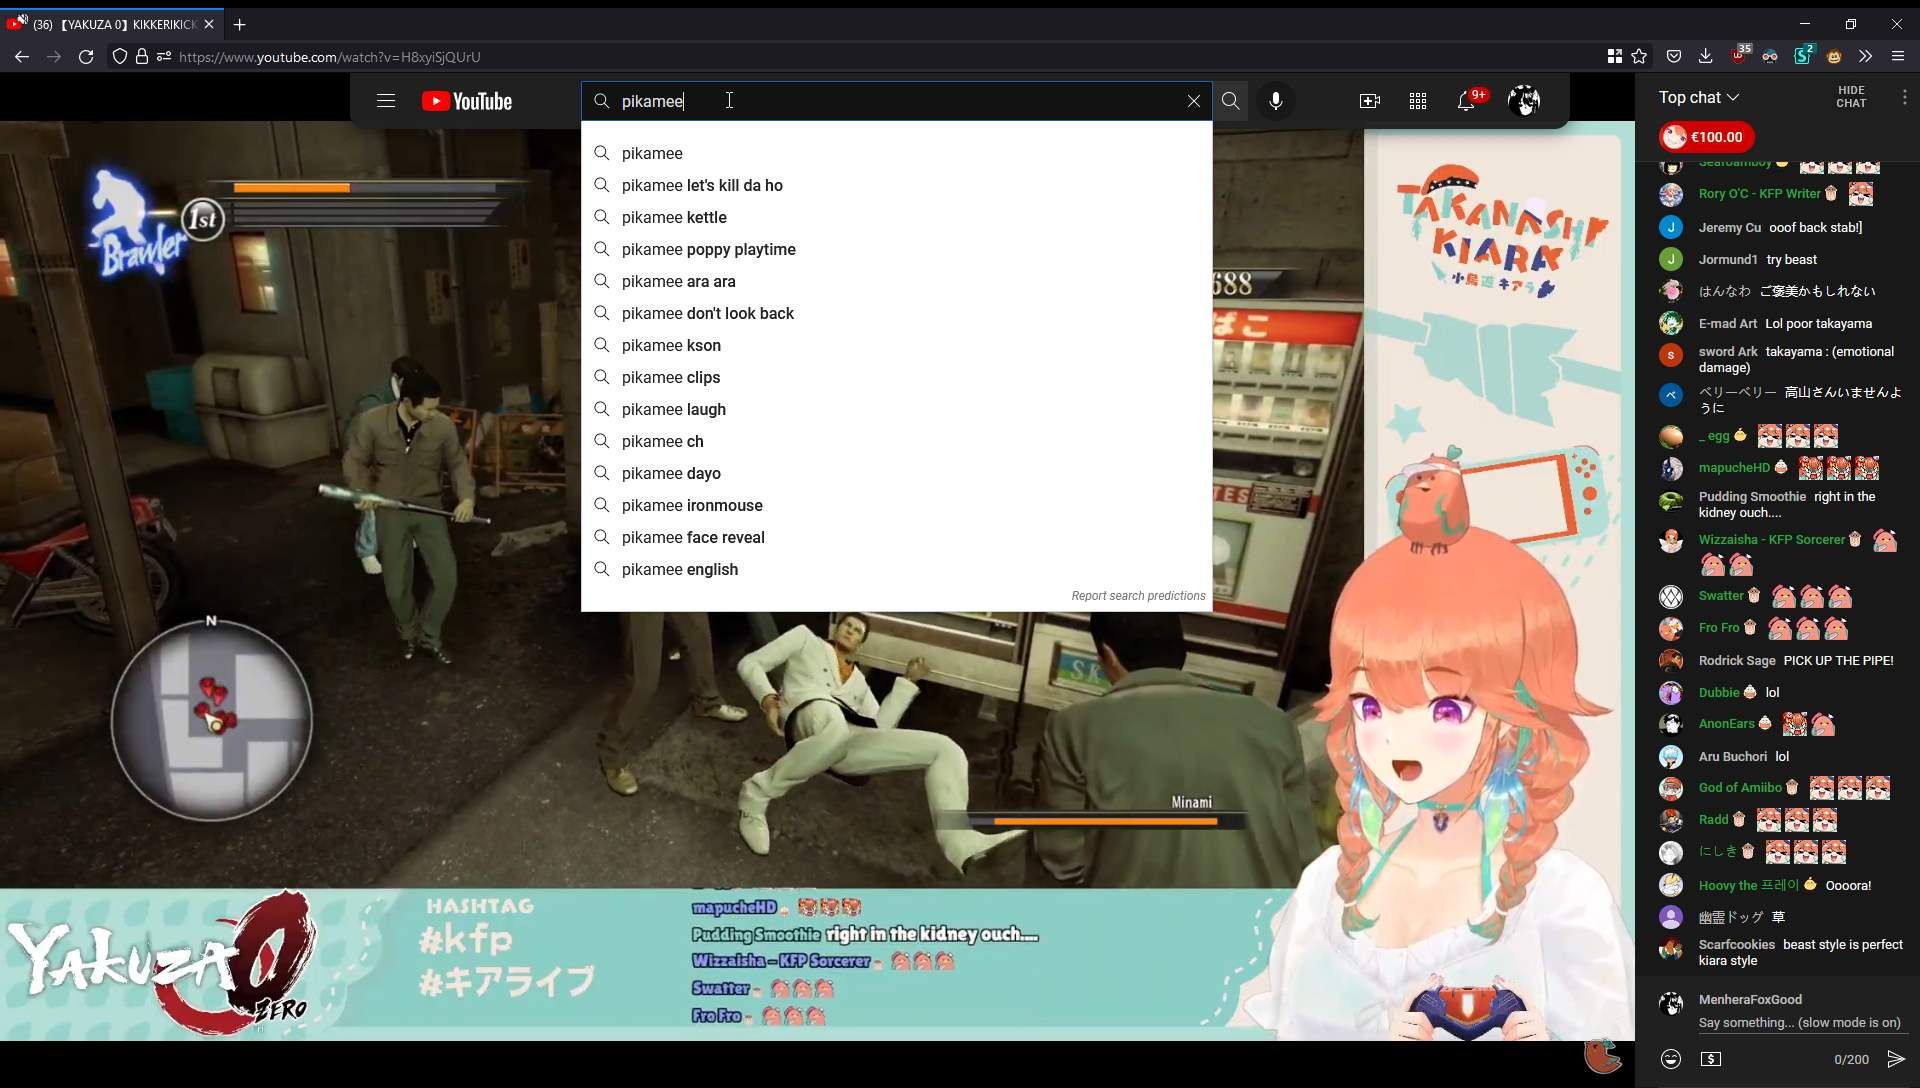This screenshot has width=1920, height=1088.
Task: Open browser application menu
Action: tap(1897, 57)
